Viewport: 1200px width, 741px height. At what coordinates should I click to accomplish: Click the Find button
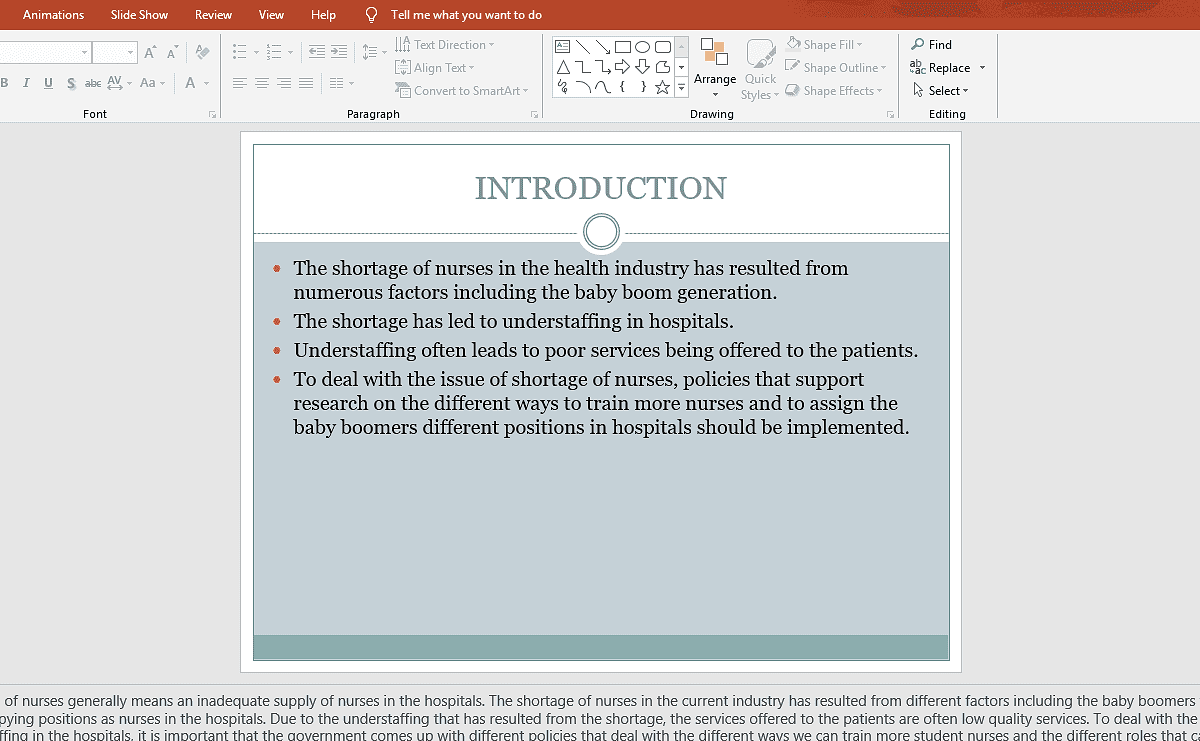pyautogui.click(x=931, y=45)
